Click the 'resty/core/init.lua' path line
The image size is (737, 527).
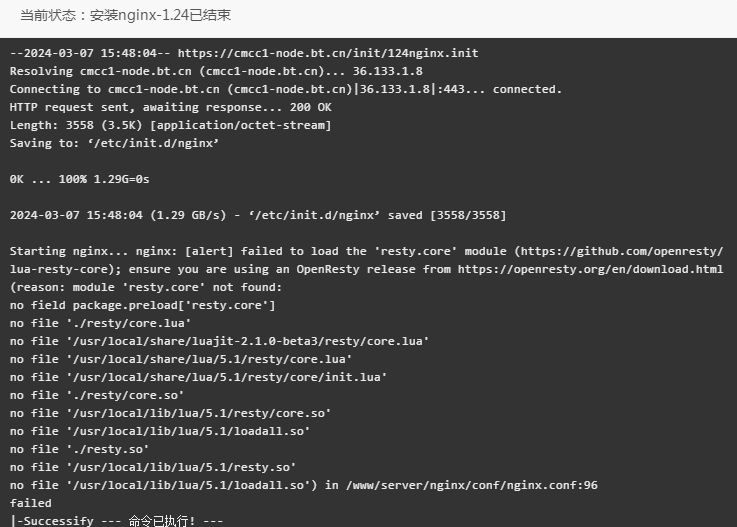tap(198, 378)
